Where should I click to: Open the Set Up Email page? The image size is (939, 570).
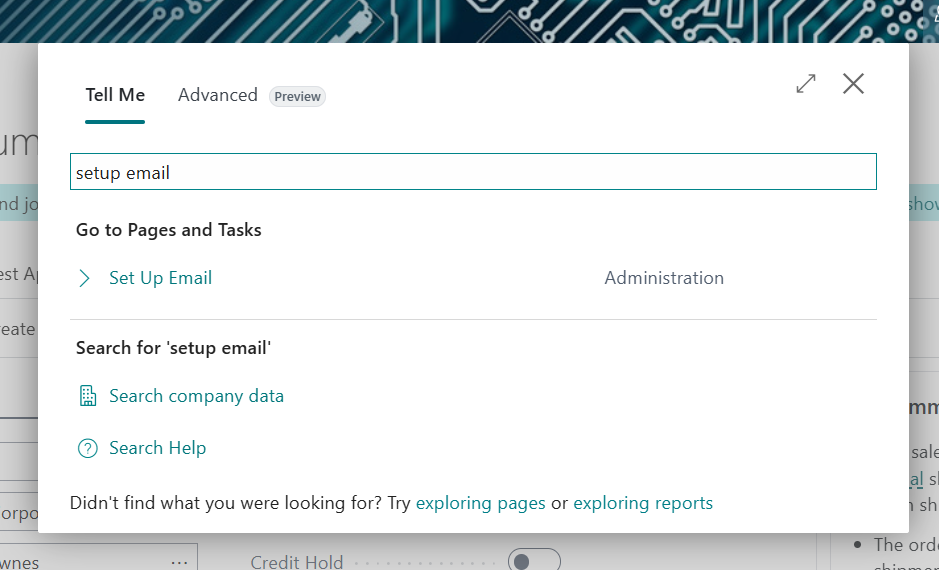(160, 278)
